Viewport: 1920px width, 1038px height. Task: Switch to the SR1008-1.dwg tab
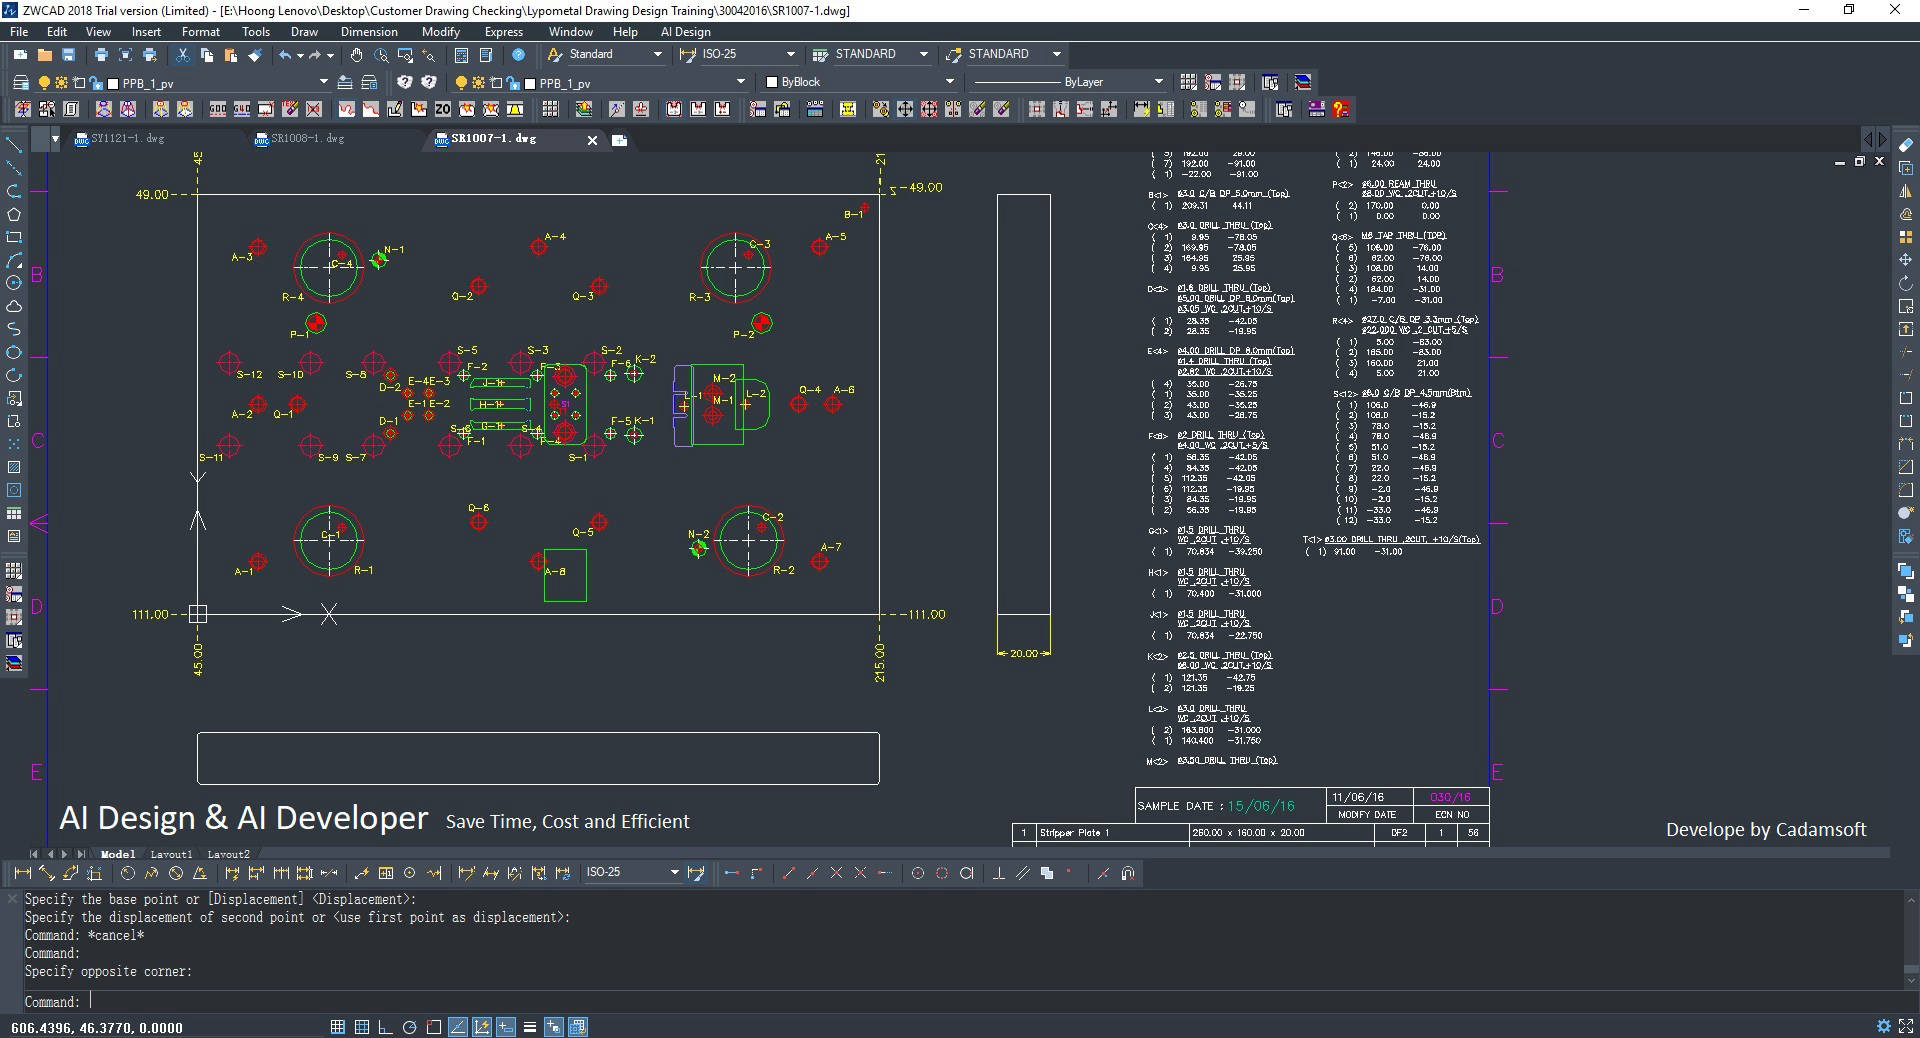click(307, 139)
